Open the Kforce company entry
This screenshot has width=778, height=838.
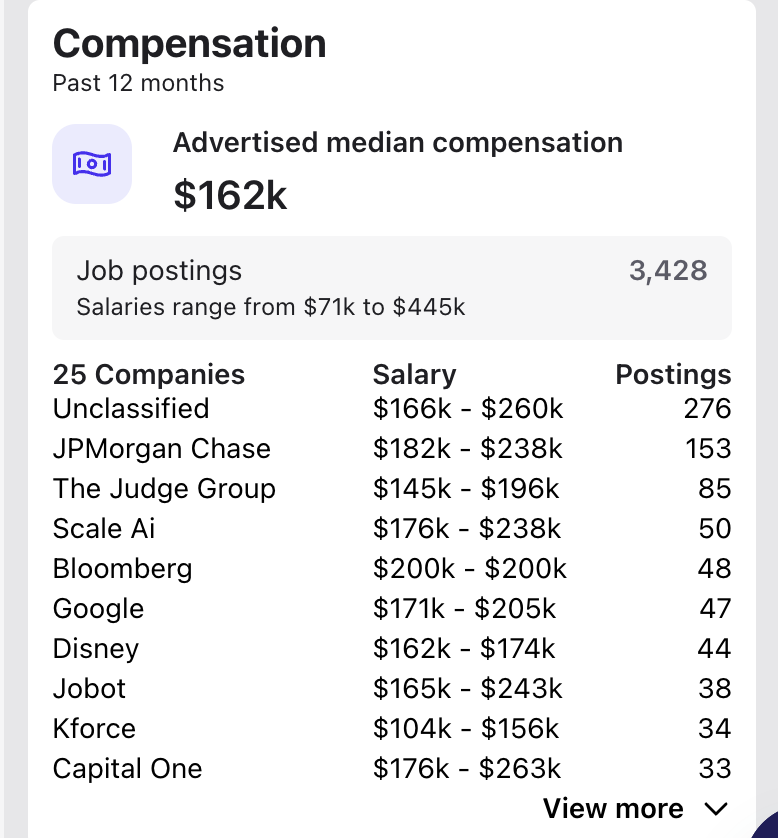[x=94, y=729]
